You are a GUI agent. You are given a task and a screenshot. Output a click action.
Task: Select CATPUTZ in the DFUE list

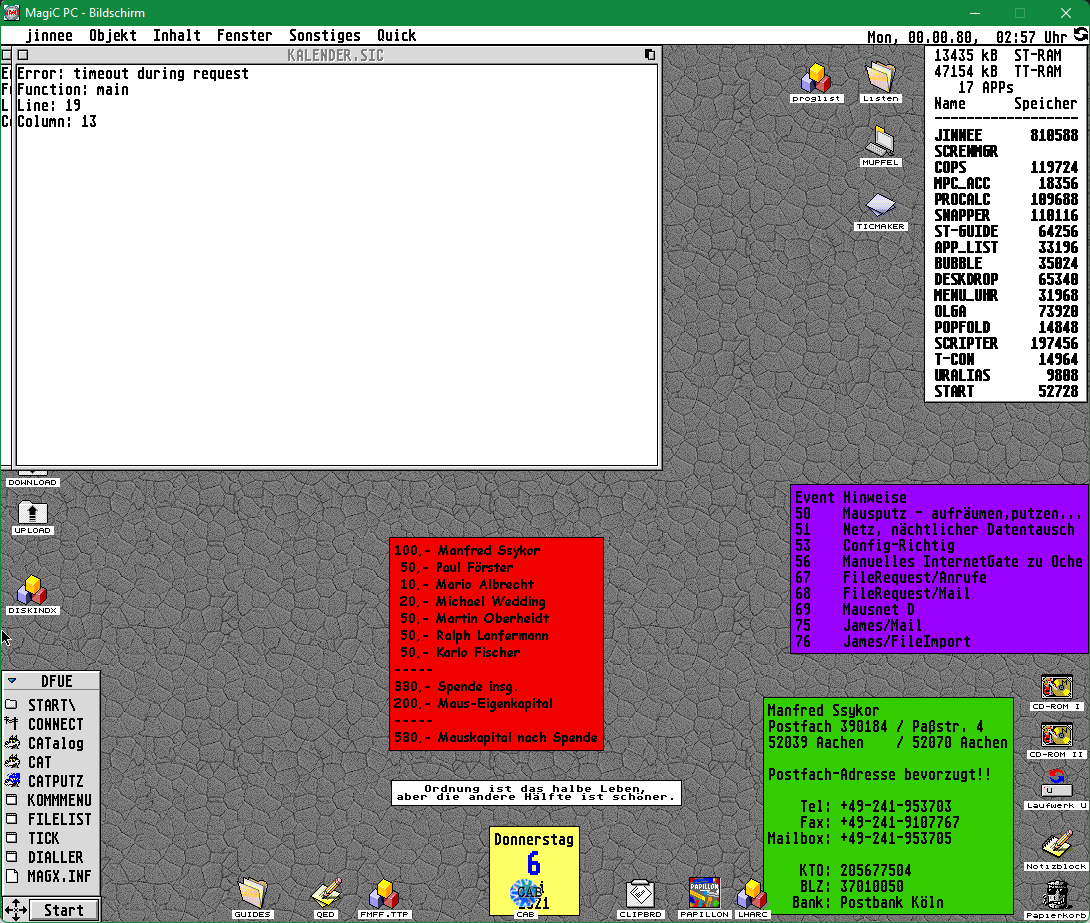point(55,781)
